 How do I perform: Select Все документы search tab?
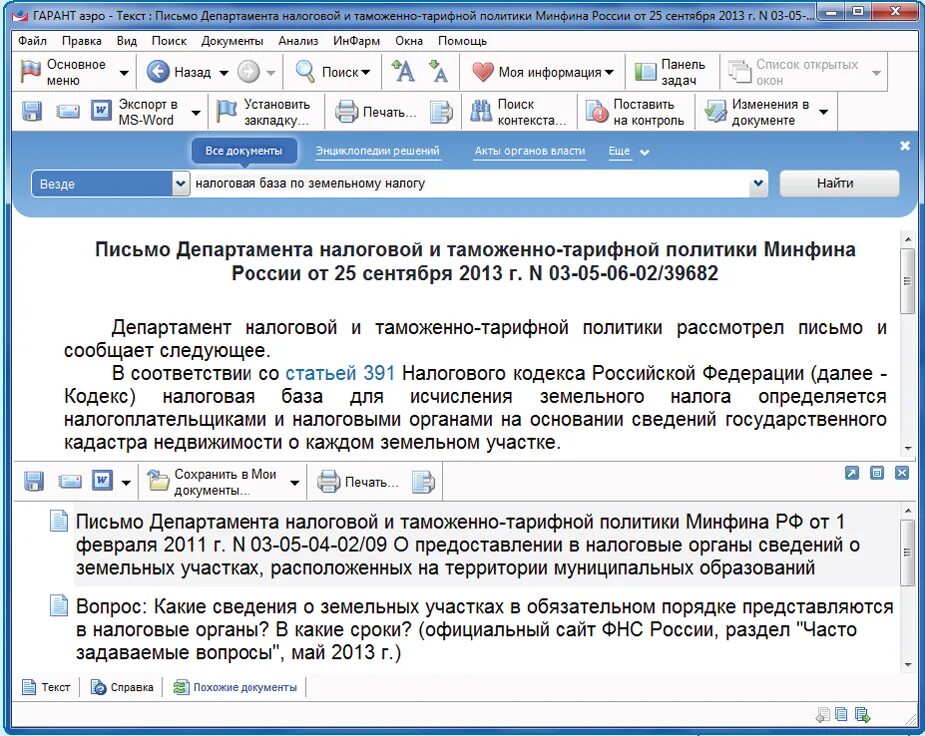[244, 151]
